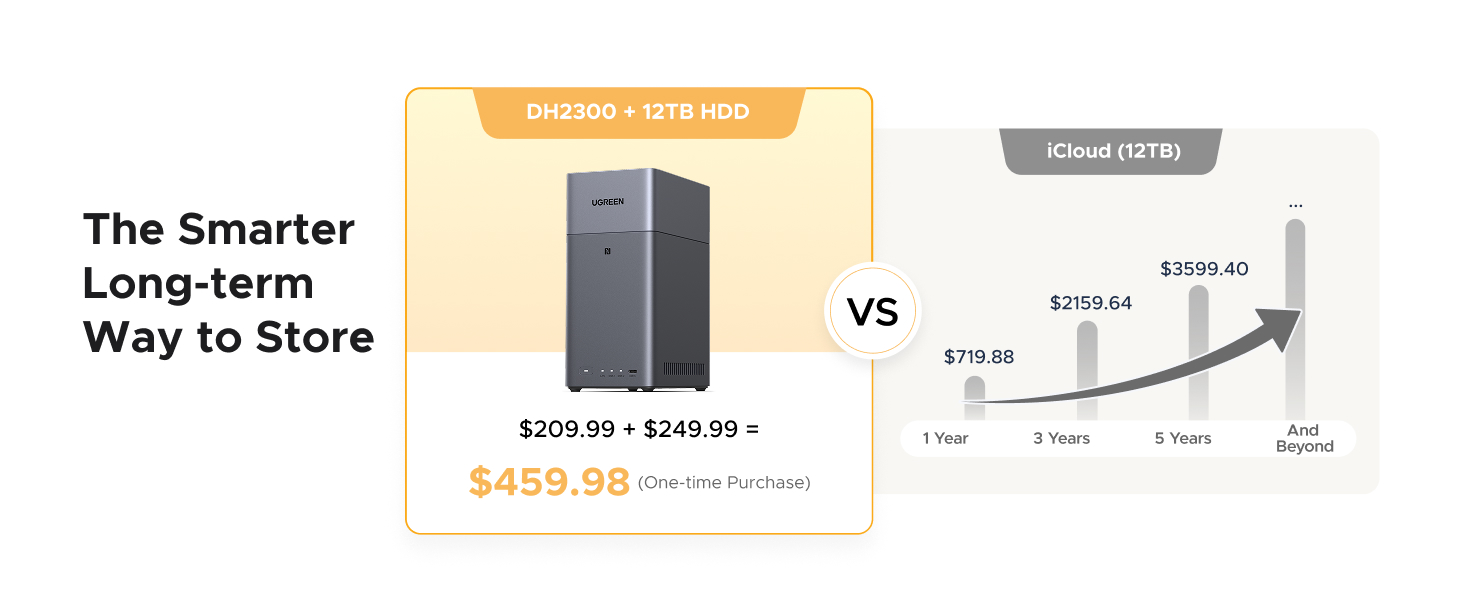Click the 5 Years axis label
Screen dimensions: 1464x600
pyautogui.click(x=1183, y=438)
